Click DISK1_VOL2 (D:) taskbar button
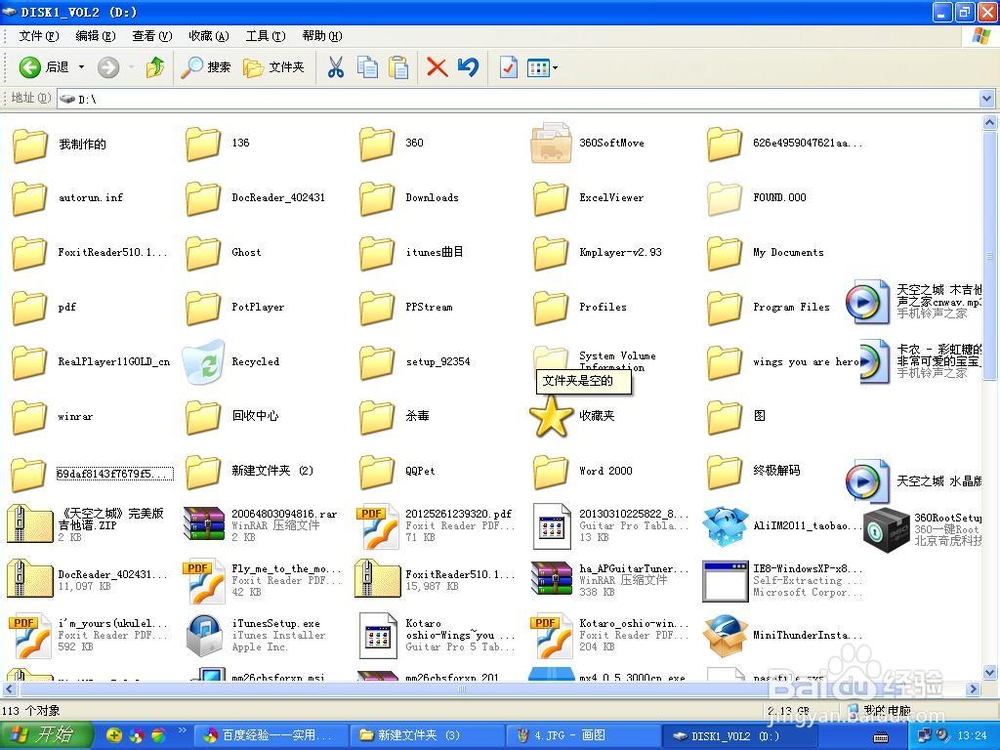The image size is (1000, 750). click(x=739, y=735)
